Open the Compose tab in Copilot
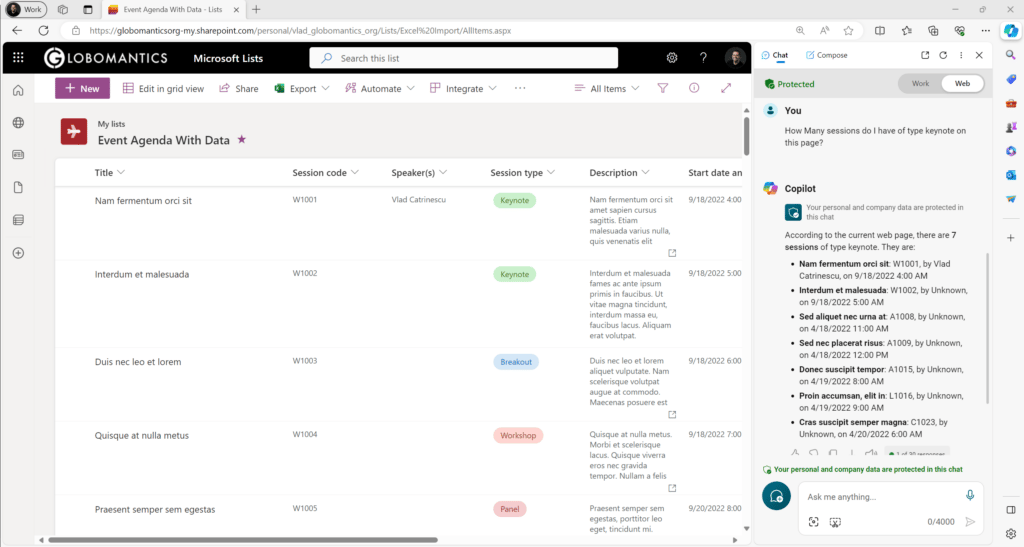The width and height of the screenshot is (1024, 547). (x=826, y=55)
